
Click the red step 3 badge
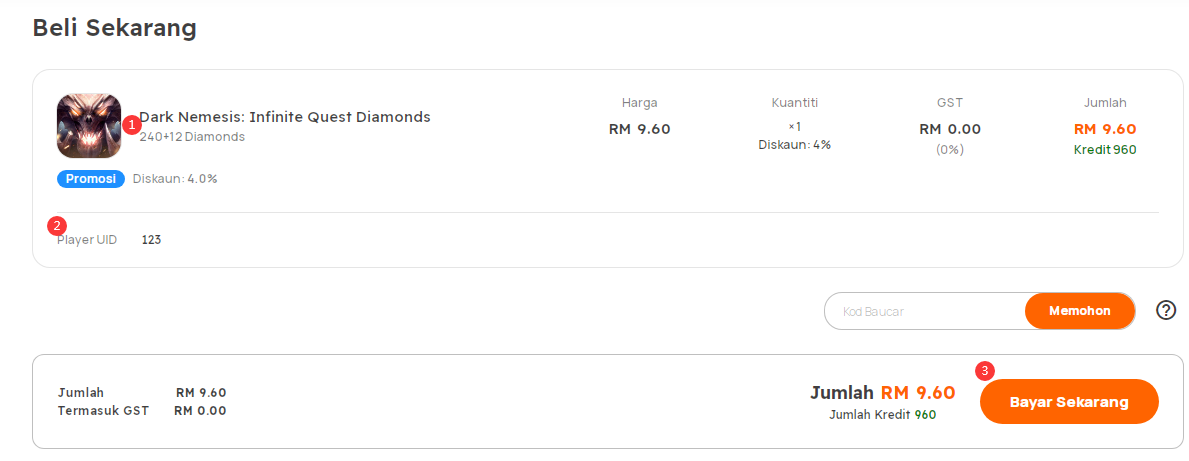984,371
